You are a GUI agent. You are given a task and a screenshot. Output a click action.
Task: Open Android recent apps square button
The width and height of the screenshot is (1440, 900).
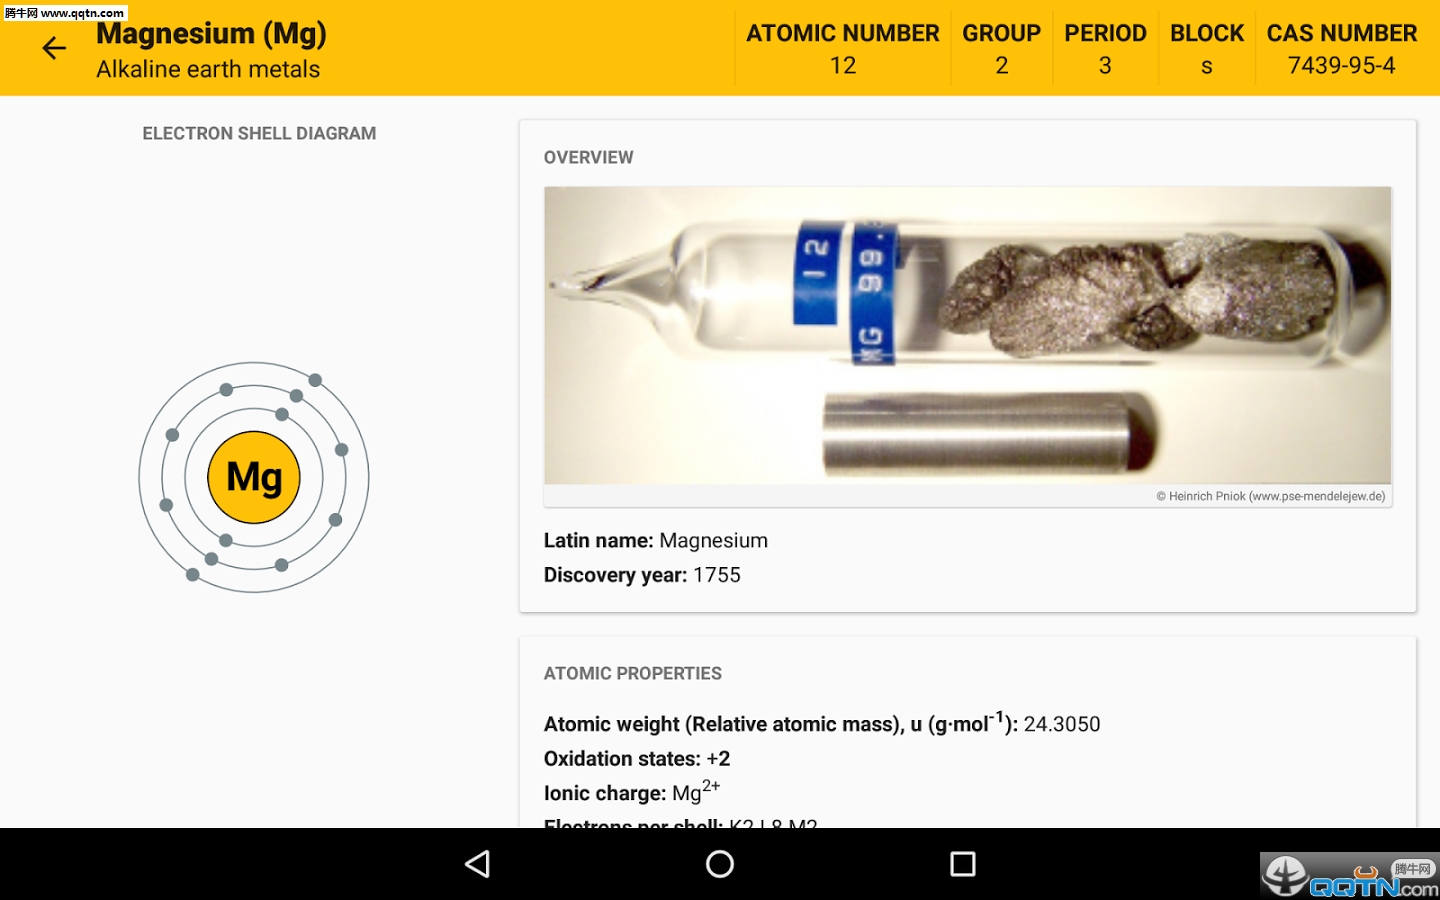pyautogui.click(x=963, y=864)
